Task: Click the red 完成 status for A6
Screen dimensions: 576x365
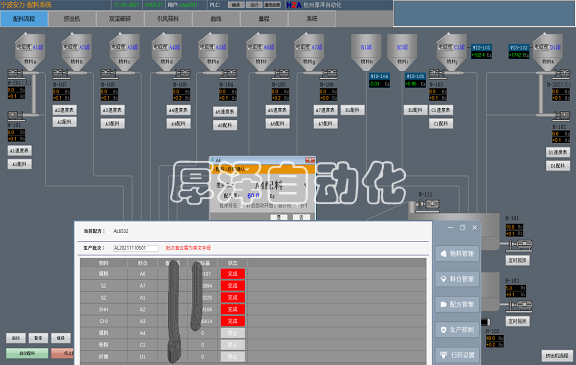Action: (233, 274)
